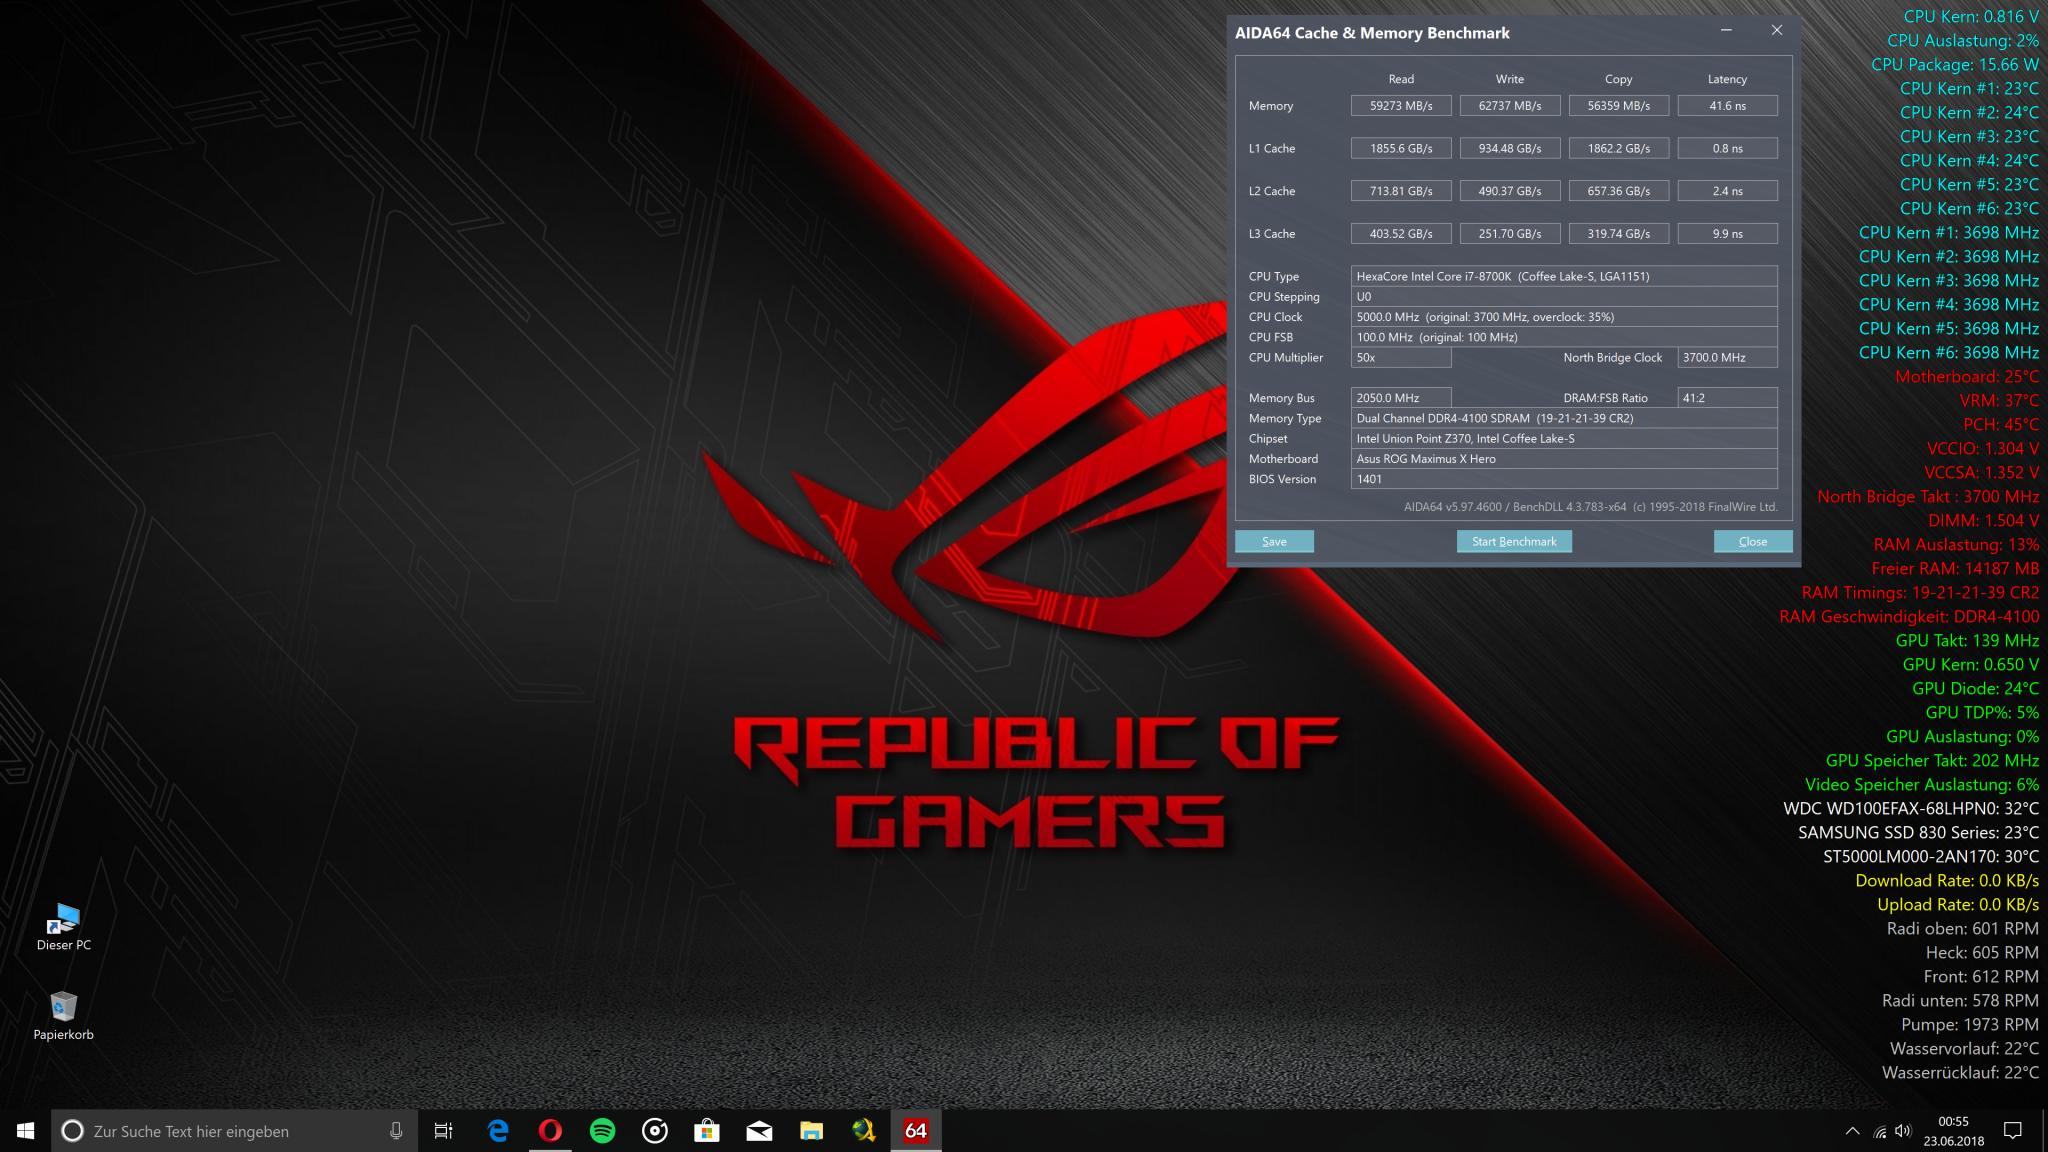This screenshot has height=1152, width=2048.
Task: Click the Copy column header
Action: point(1618,79)
